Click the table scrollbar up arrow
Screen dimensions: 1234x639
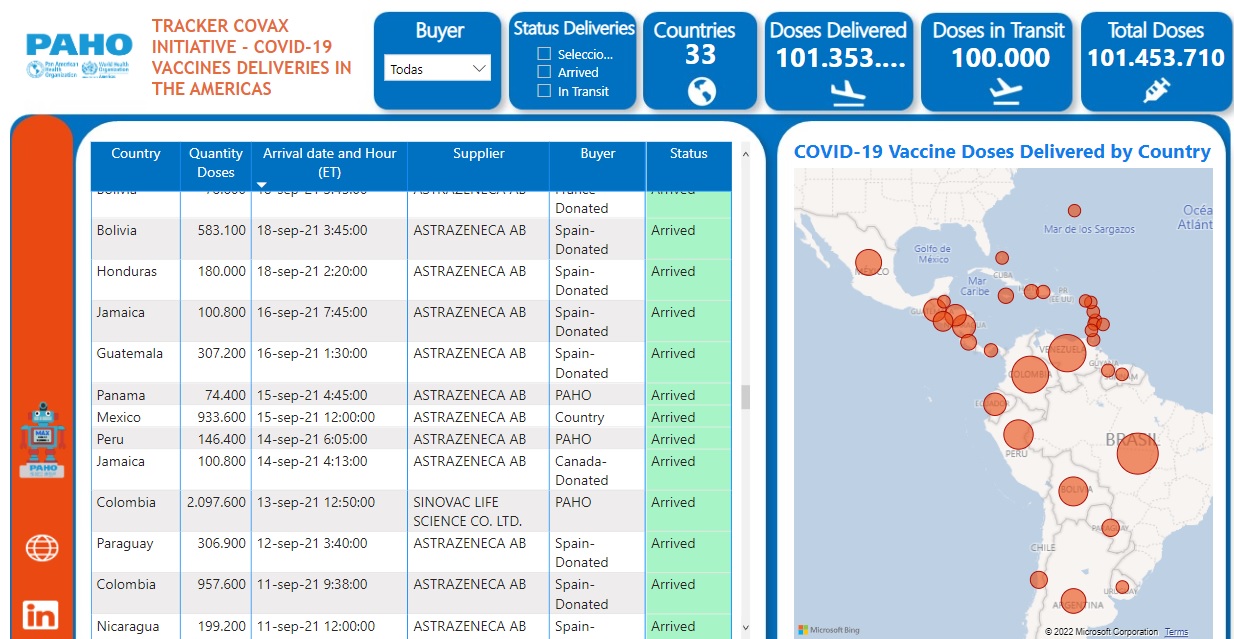[745, 154]
